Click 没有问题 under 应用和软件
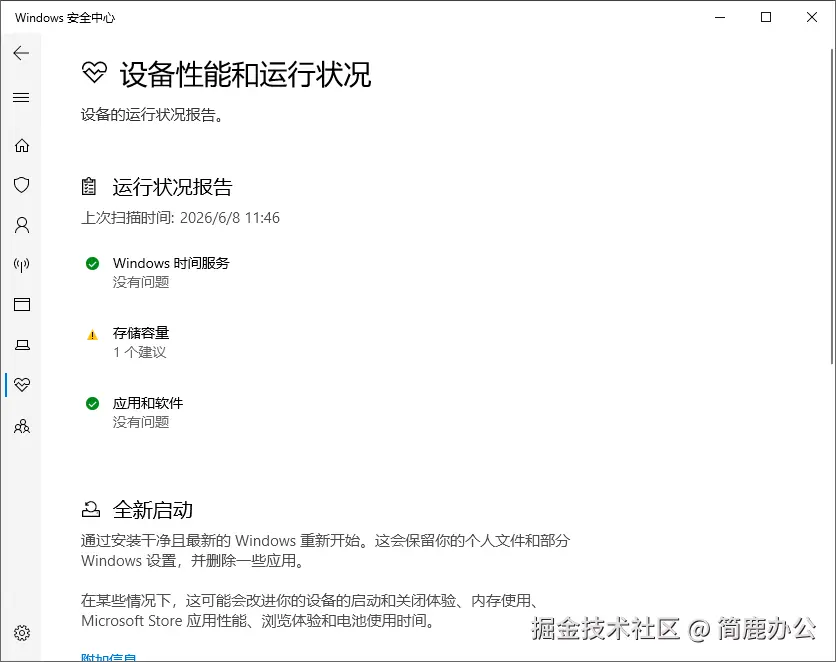836x662 pixels. 141,422
